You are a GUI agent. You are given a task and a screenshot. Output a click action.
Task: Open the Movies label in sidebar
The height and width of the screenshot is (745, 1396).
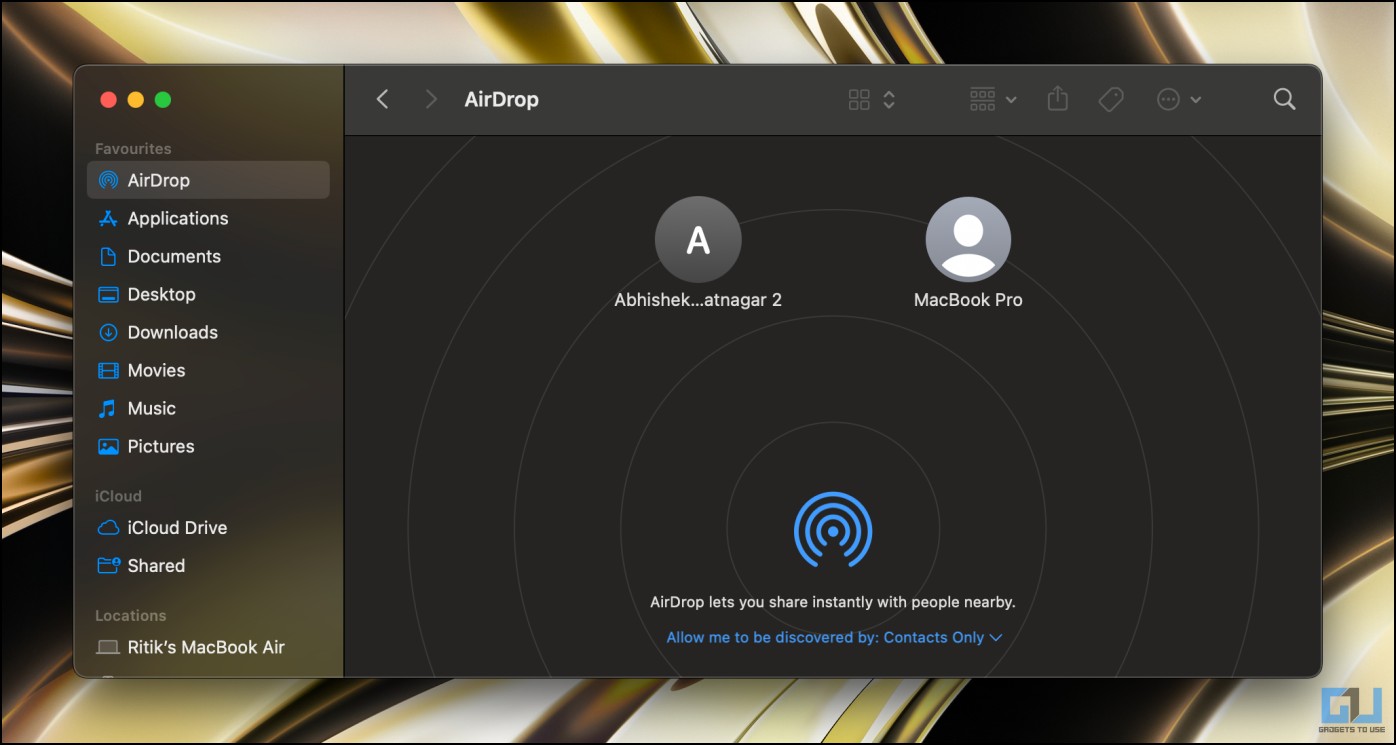point(157,371)
